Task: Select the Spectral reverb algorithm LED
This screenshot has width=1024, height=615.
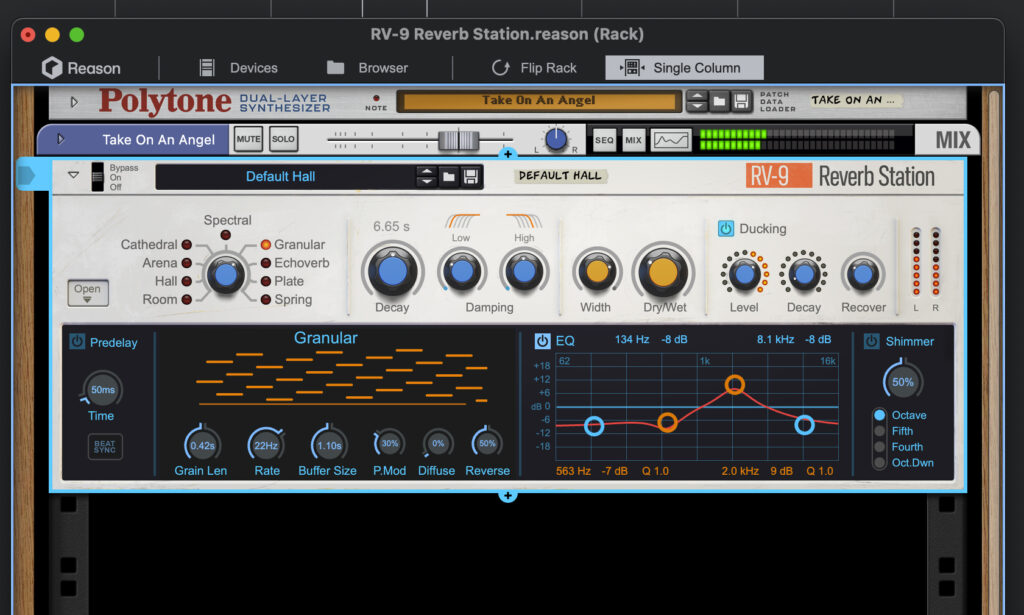Action: pos(225,234)
